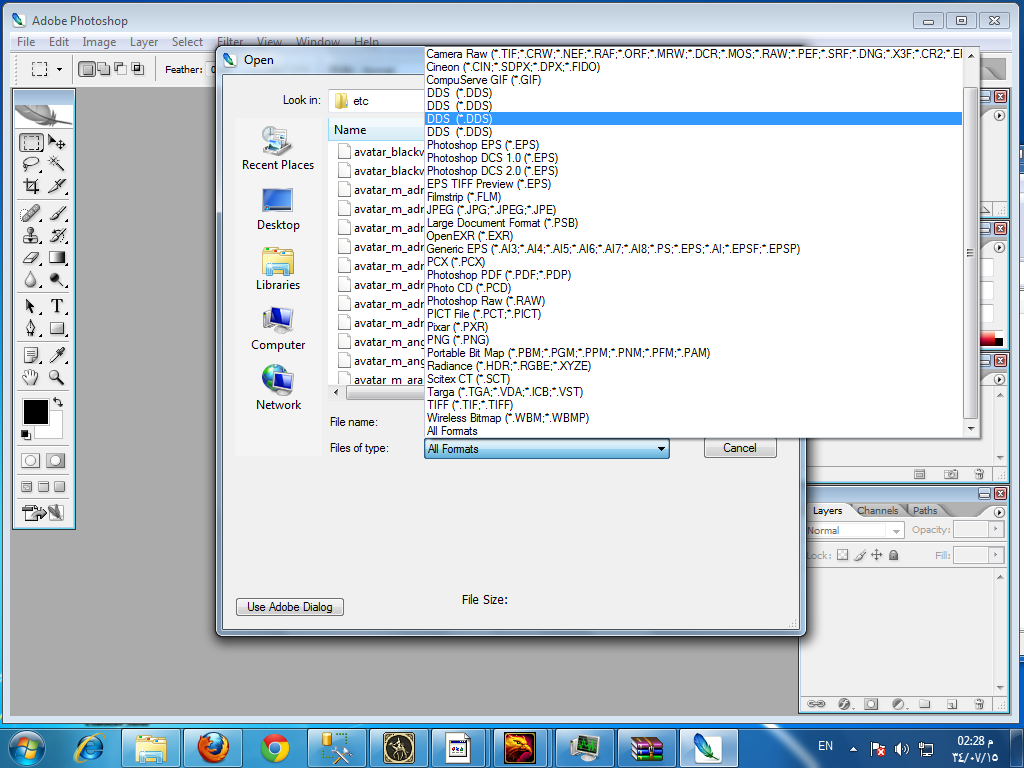Select the Eyedropper tool
This screenshot has width=1024, height=768.
coord(57,355)
